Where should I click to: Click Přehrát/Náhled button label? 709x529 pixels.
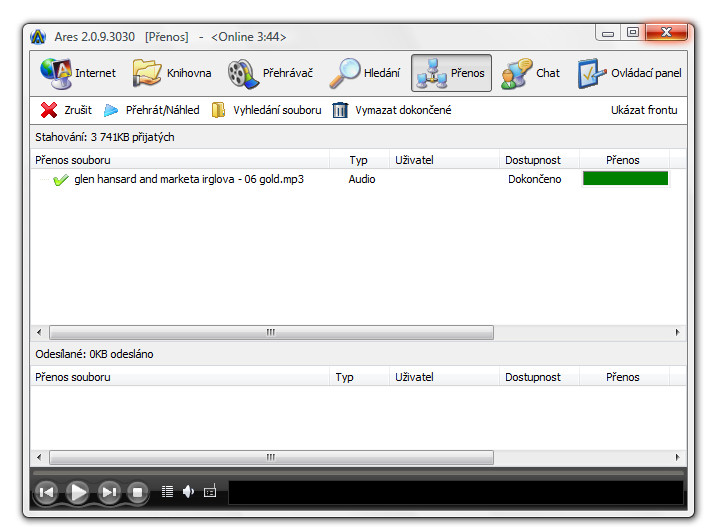tap(162, 110)
